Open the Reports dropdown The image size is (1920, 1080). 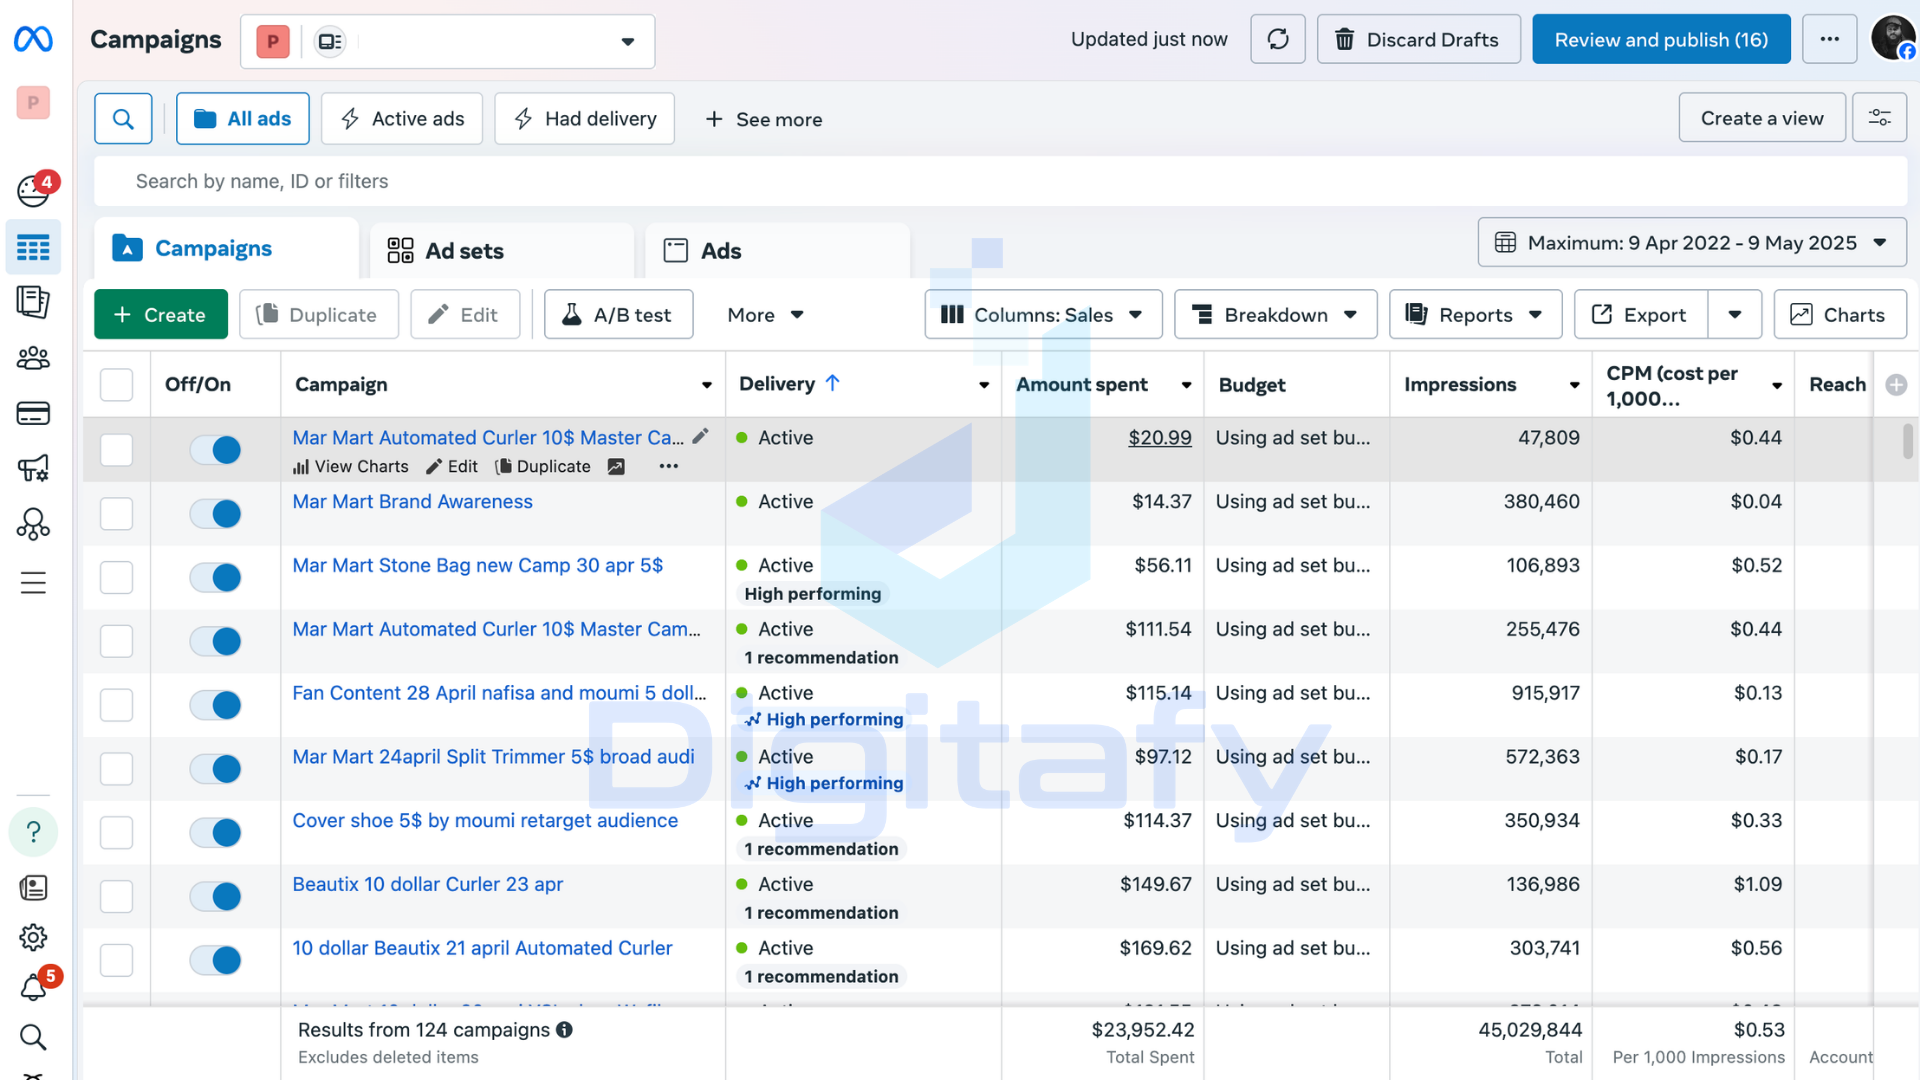tap(1476, 315)
